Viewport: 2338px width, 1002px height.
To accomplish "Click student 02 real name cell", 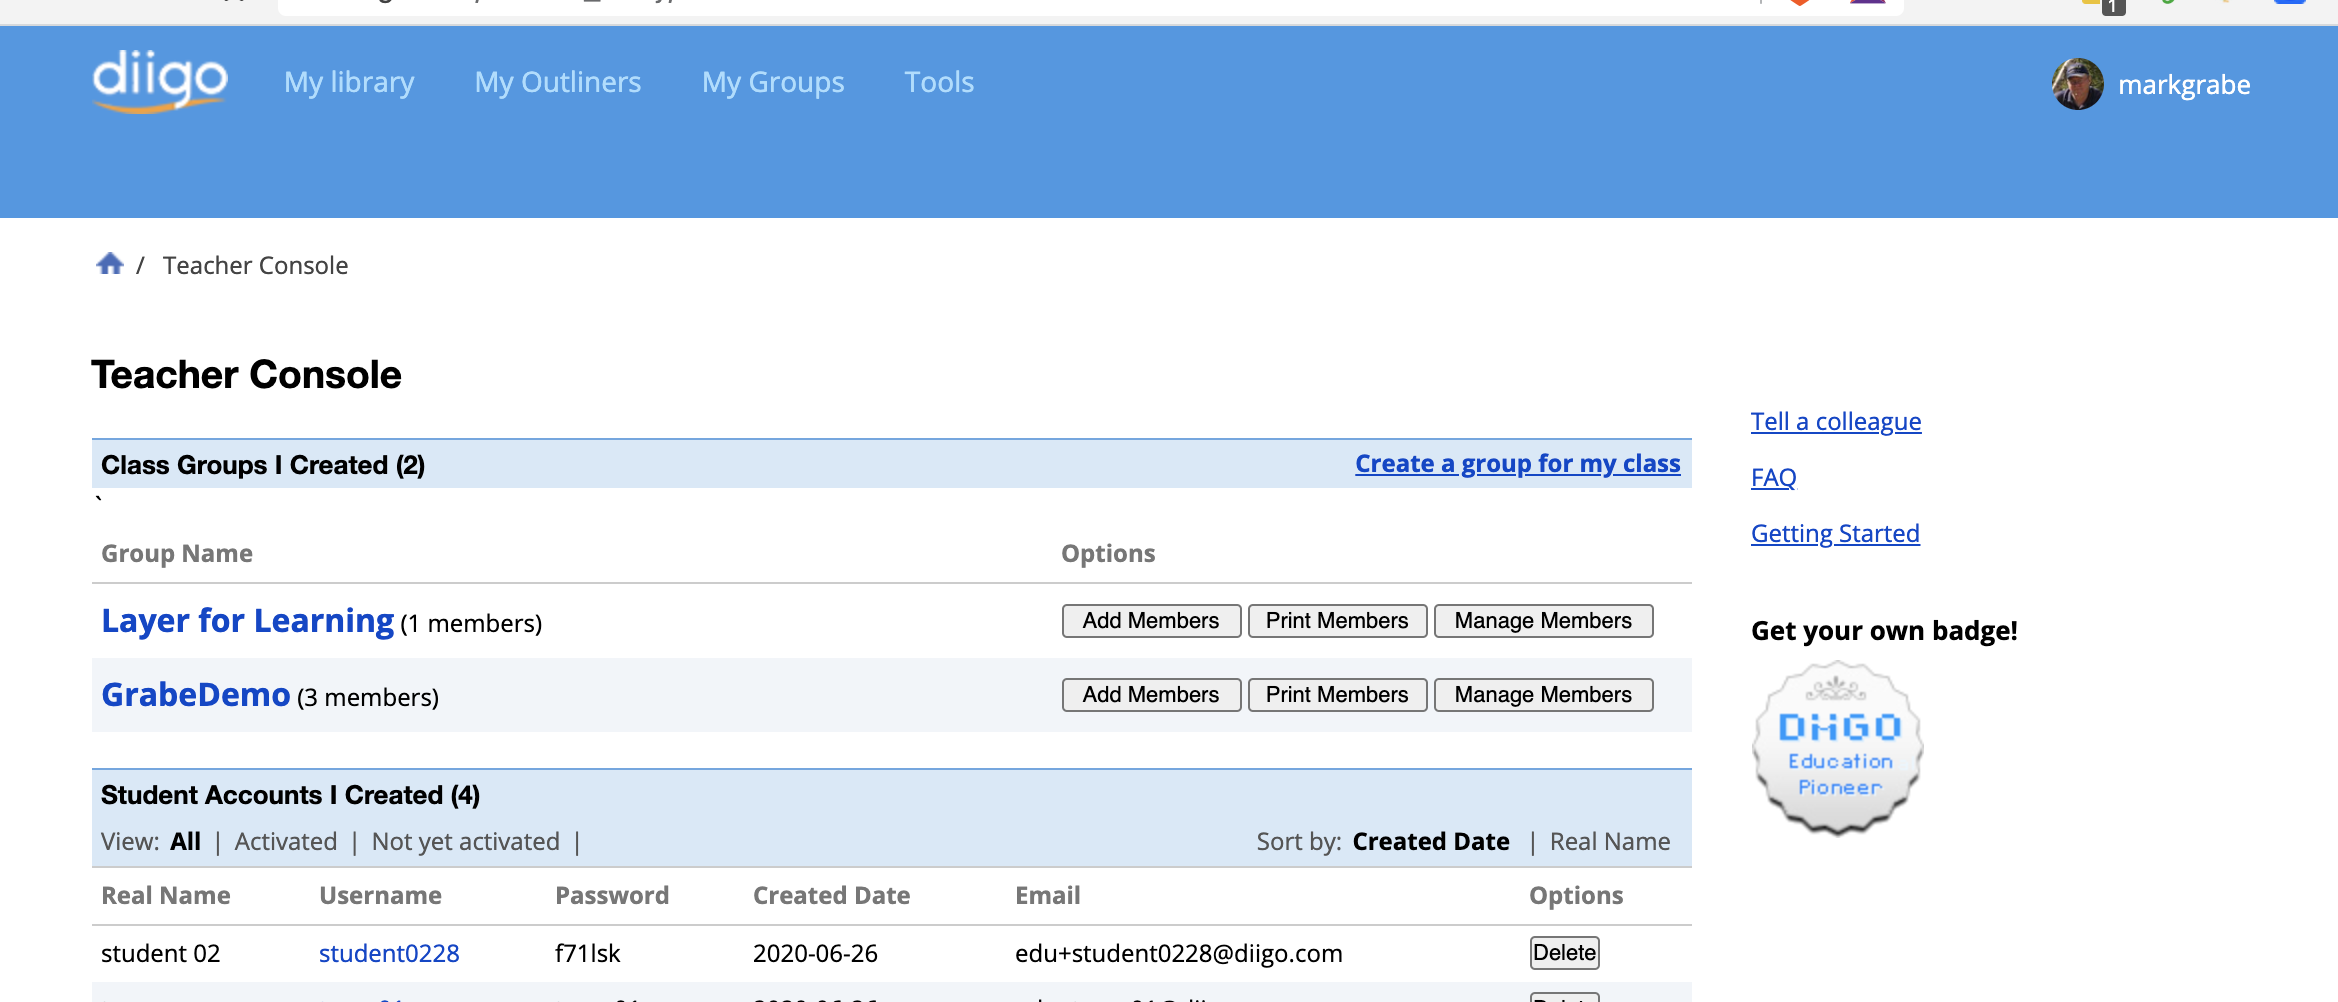I will tap(160, 954).
